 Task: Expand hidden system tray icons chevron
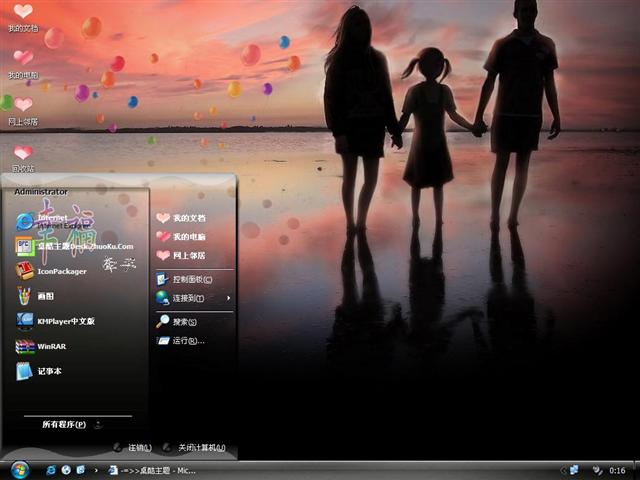click(x=562, y=471)
